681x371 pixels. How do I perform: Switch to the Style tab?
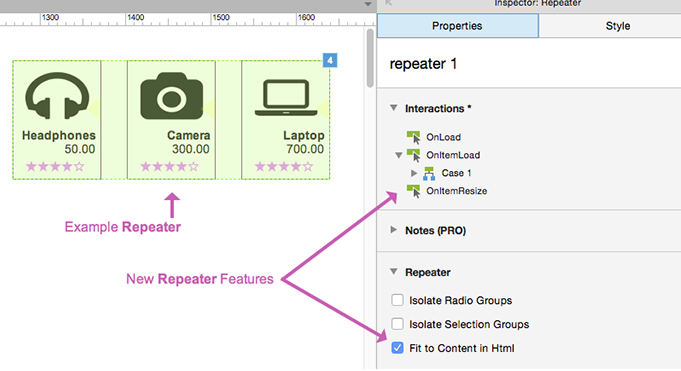click(x=618, y=26)
